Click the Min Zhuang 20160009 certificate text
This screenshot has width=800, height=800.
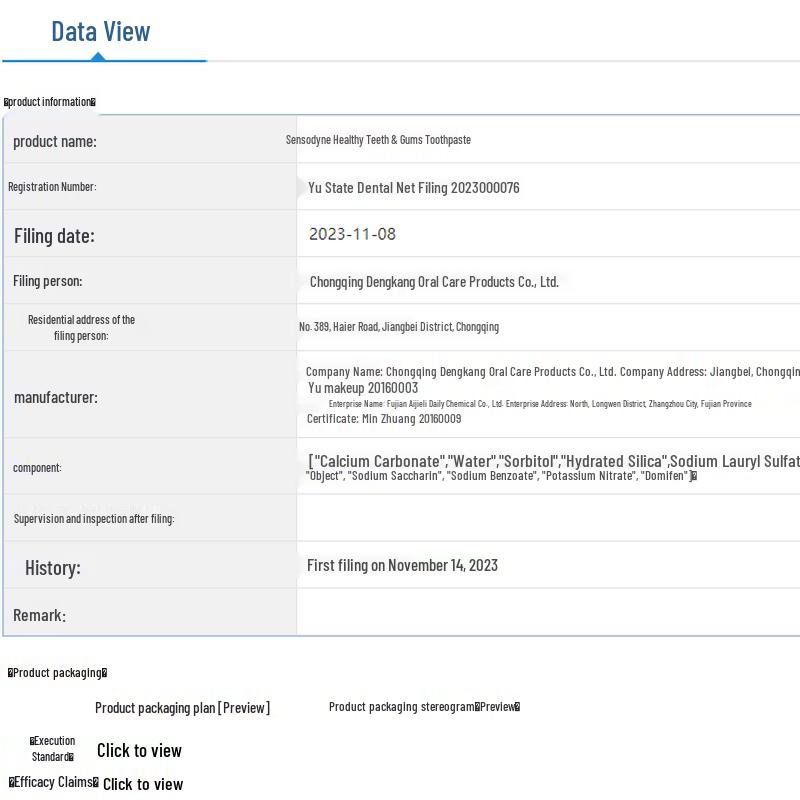pos(384,419)
